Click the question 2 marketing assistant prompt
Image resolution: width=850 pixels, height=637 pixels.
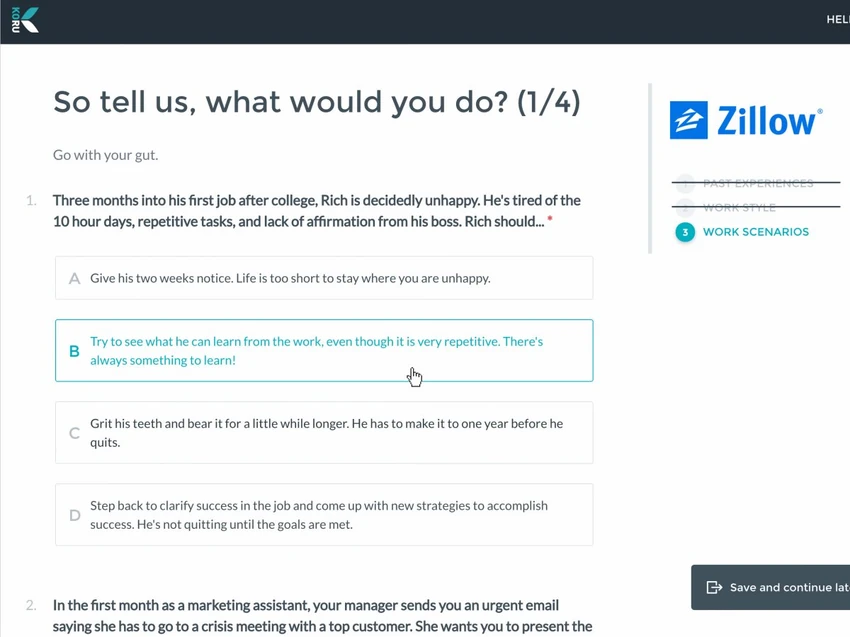coord(322,616)
